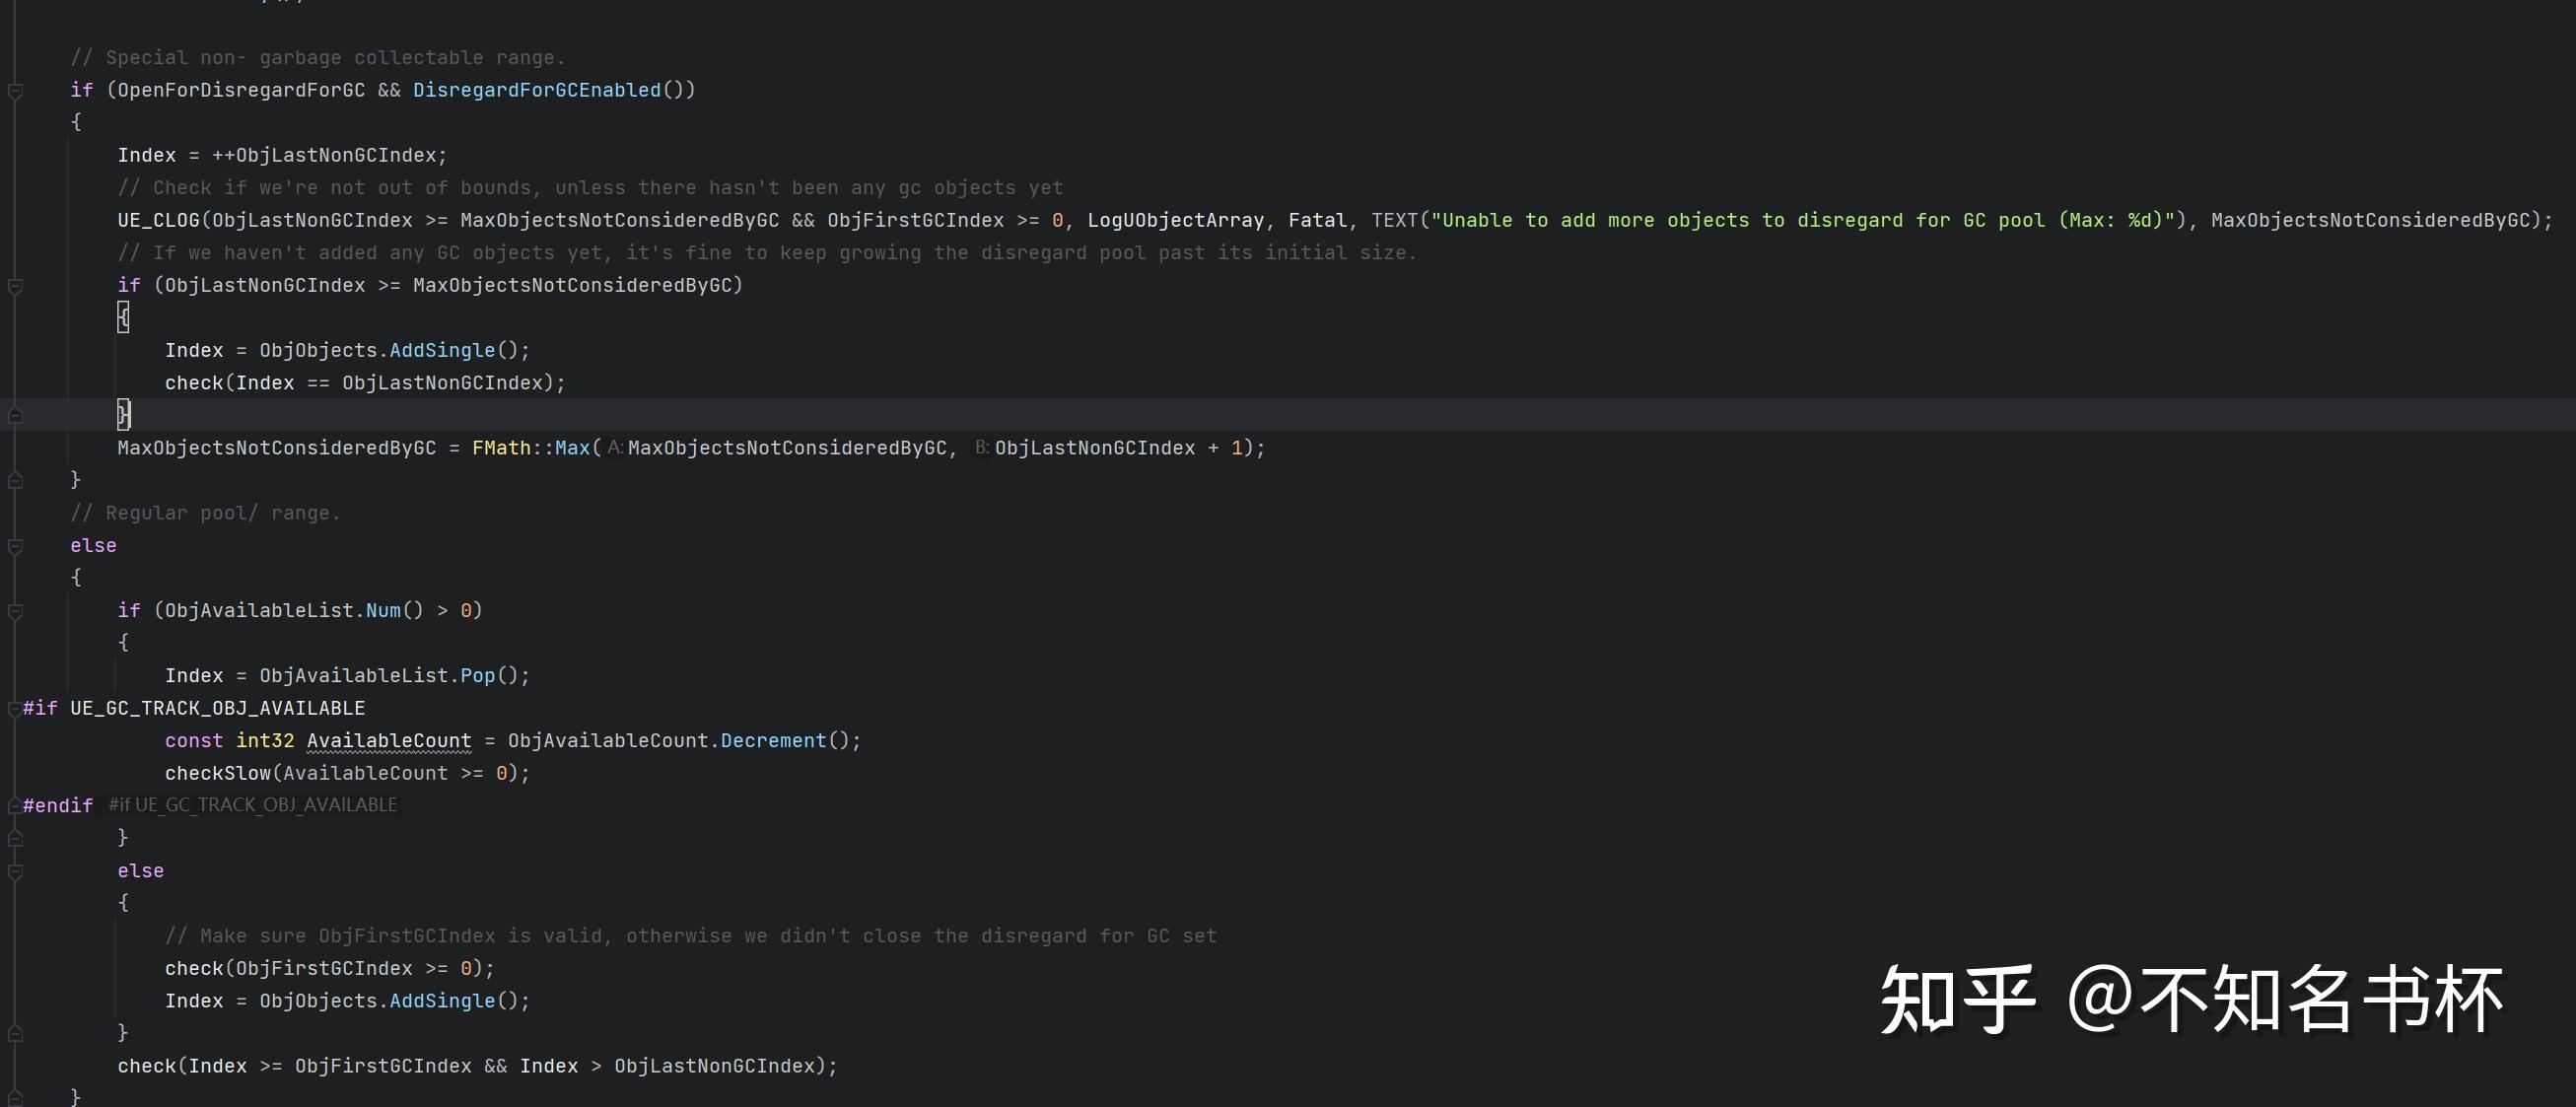Collapse the ObjAvailableList.Num() if block fold marker
This screenshot has width=2576, height=1107.
(15, 611)
